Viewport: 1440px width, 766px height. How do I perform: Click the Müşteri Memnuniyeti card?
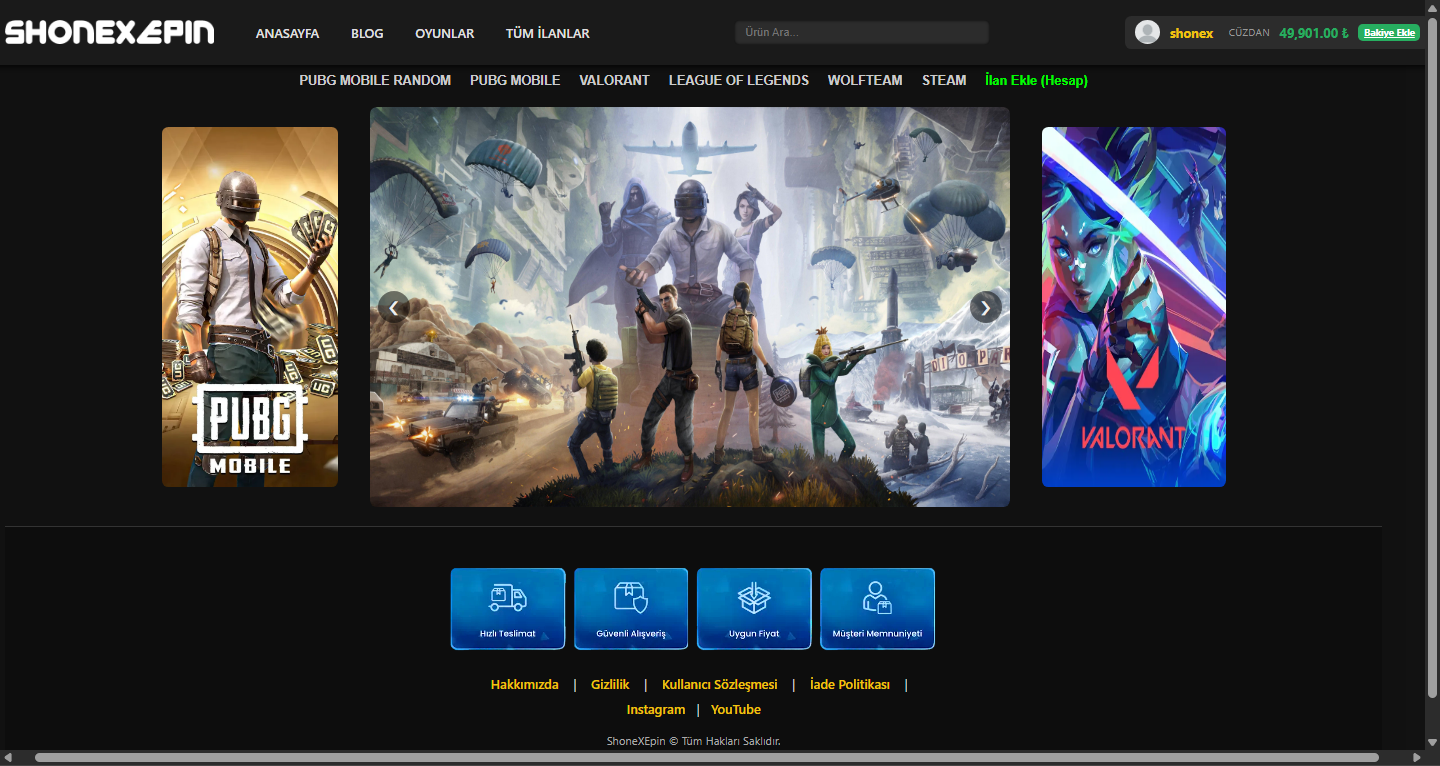pos(877,609)
